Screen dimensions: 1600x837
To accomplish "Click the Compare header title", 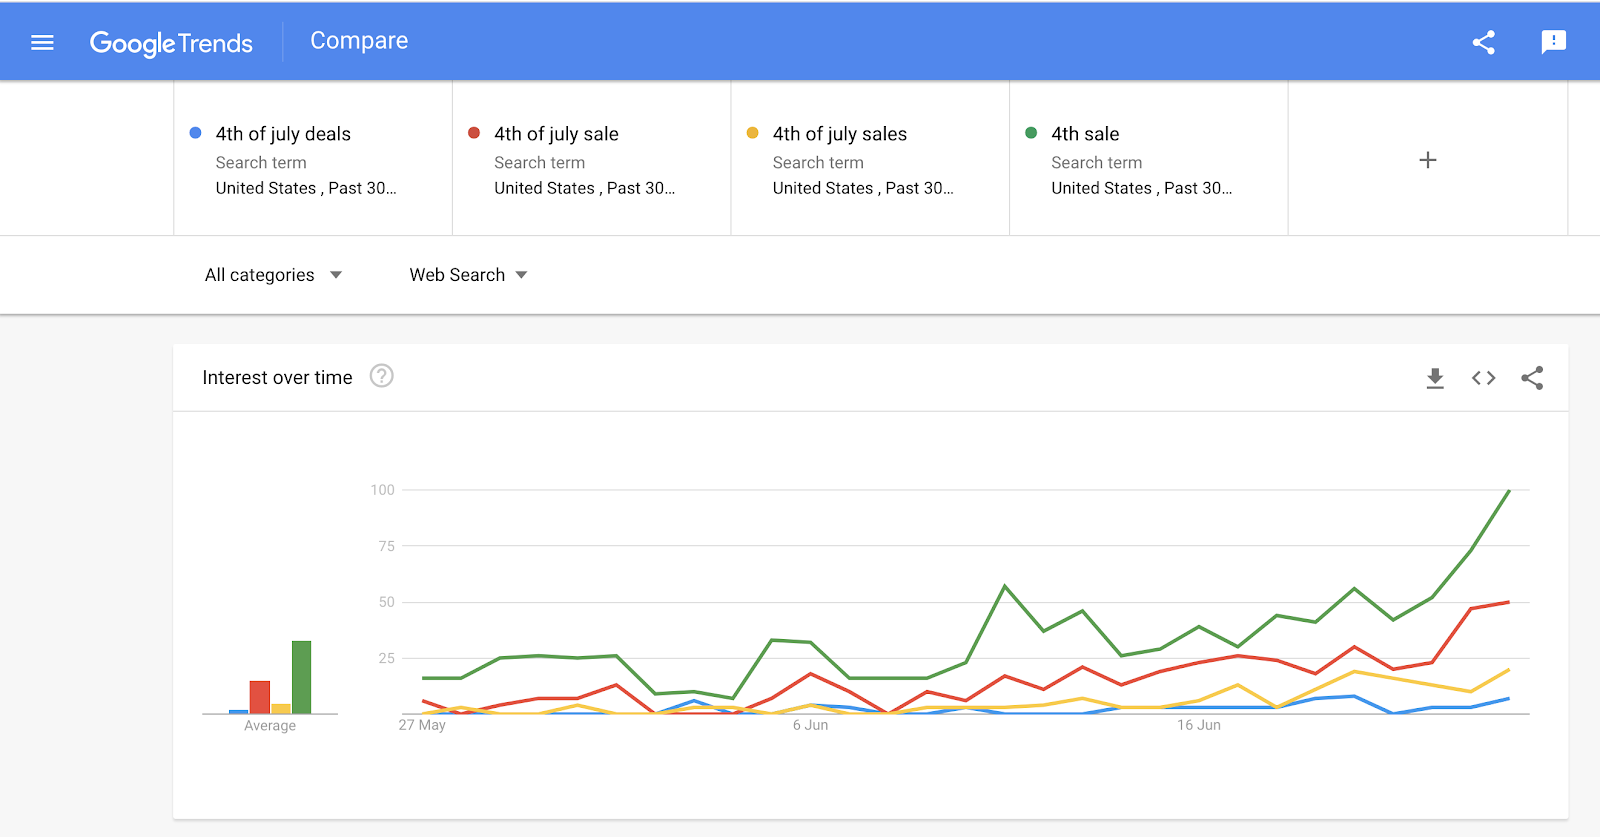I will [359, 41].
